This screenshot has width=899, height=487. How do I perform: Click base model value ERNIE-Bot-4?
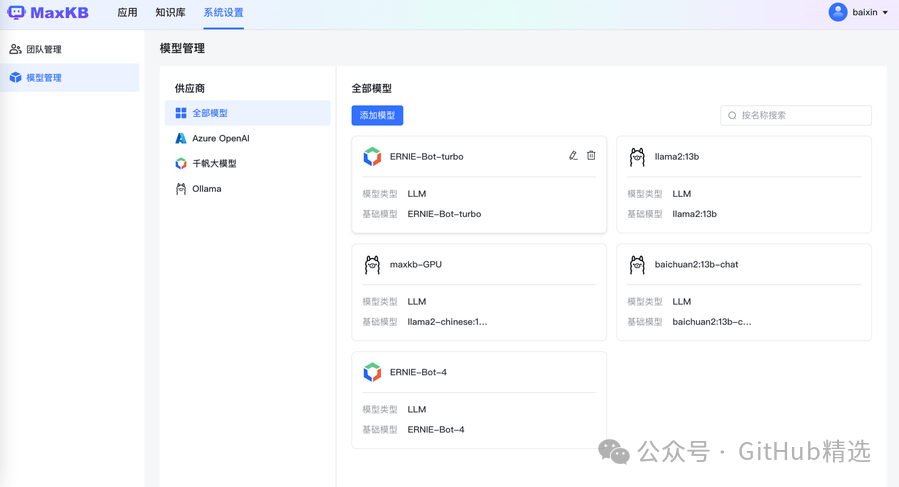click(x=436, y=430)
